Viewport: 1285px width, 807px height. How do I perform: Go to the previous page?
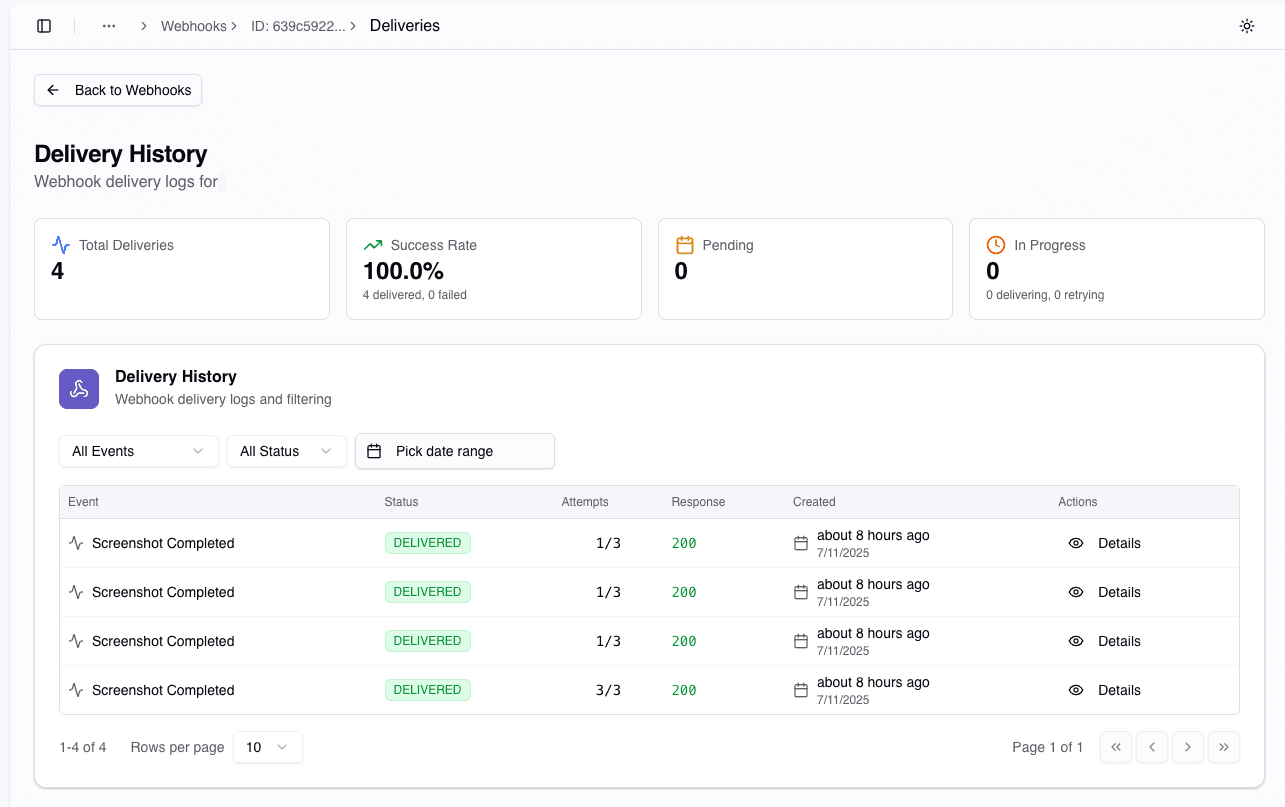click(x=1152, y=747)
